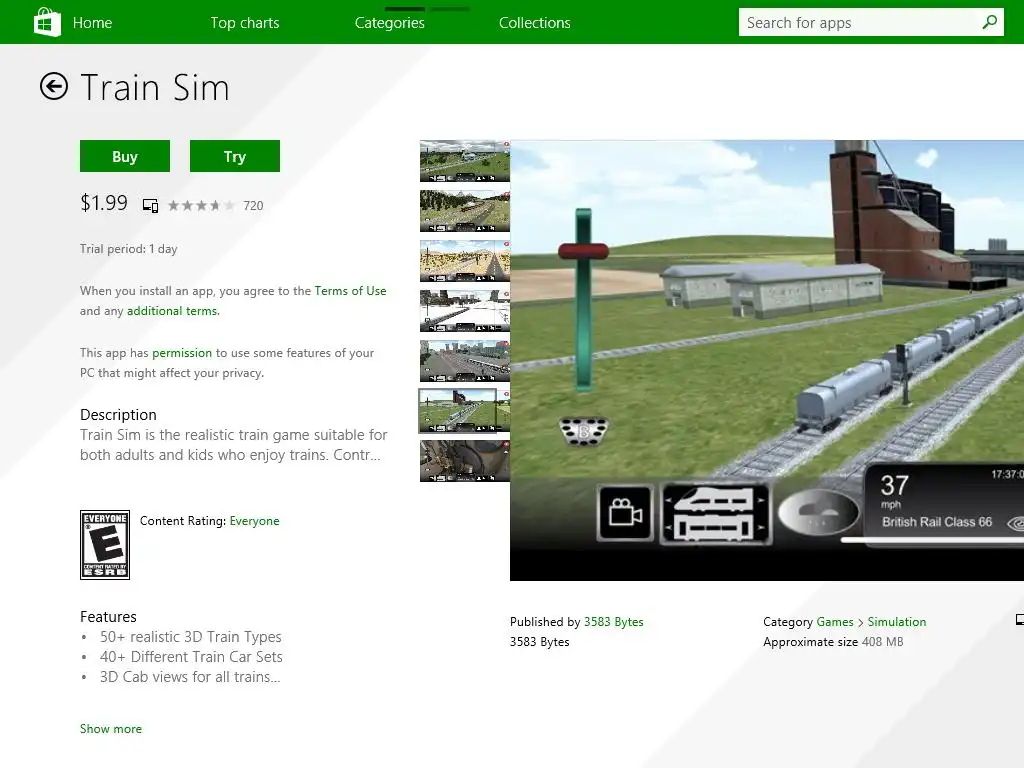Select the fourth snowy screenshot thumbnail
Screen dimensions: 1024x768
click(x=464, y=311)
